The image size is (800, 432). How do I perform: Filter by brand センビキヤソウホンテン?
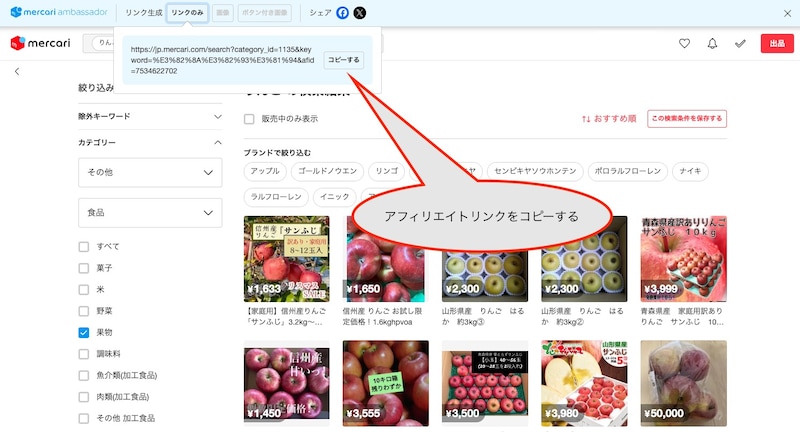click(x=535, y=171)
